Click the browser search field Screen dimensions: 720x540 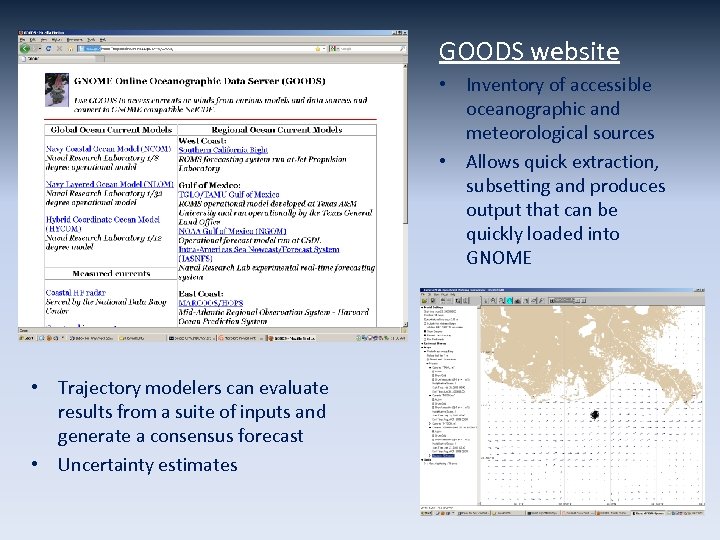[368, 48]
